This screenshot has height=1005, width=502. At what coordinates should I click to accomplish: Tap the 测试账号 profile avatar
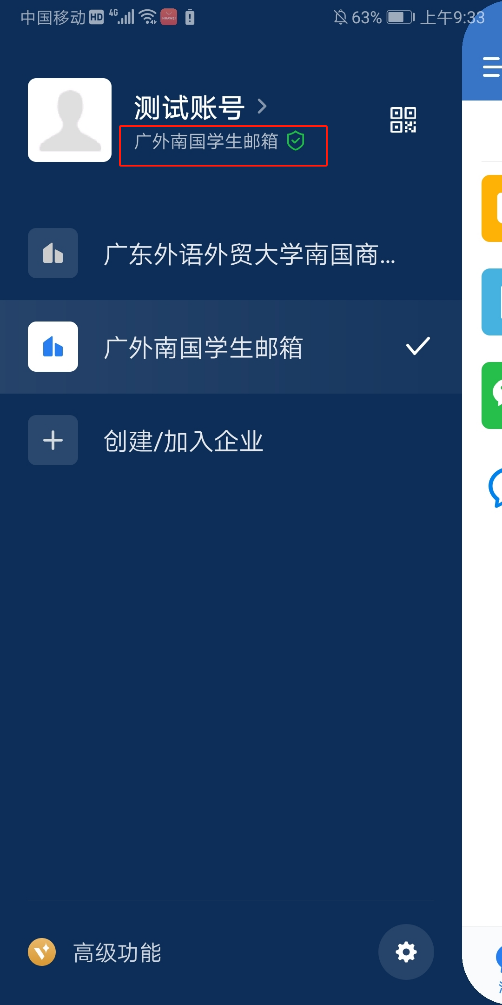70,120
